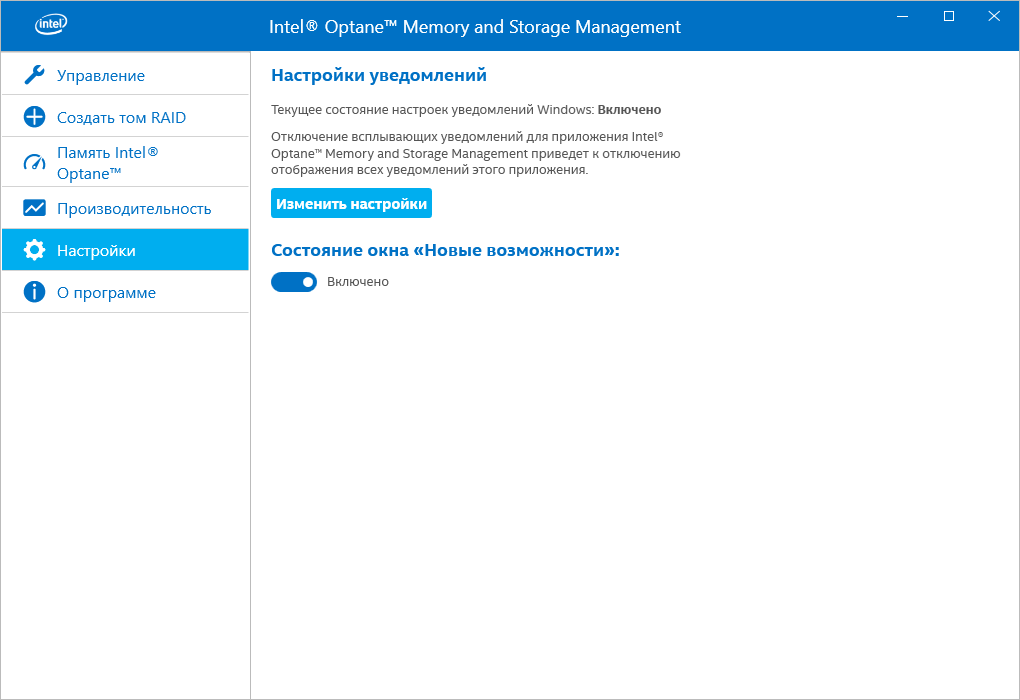Screen dimensions: 1020x700
Task: Minimize the Intel Optane window
Action: coord(905,16)
